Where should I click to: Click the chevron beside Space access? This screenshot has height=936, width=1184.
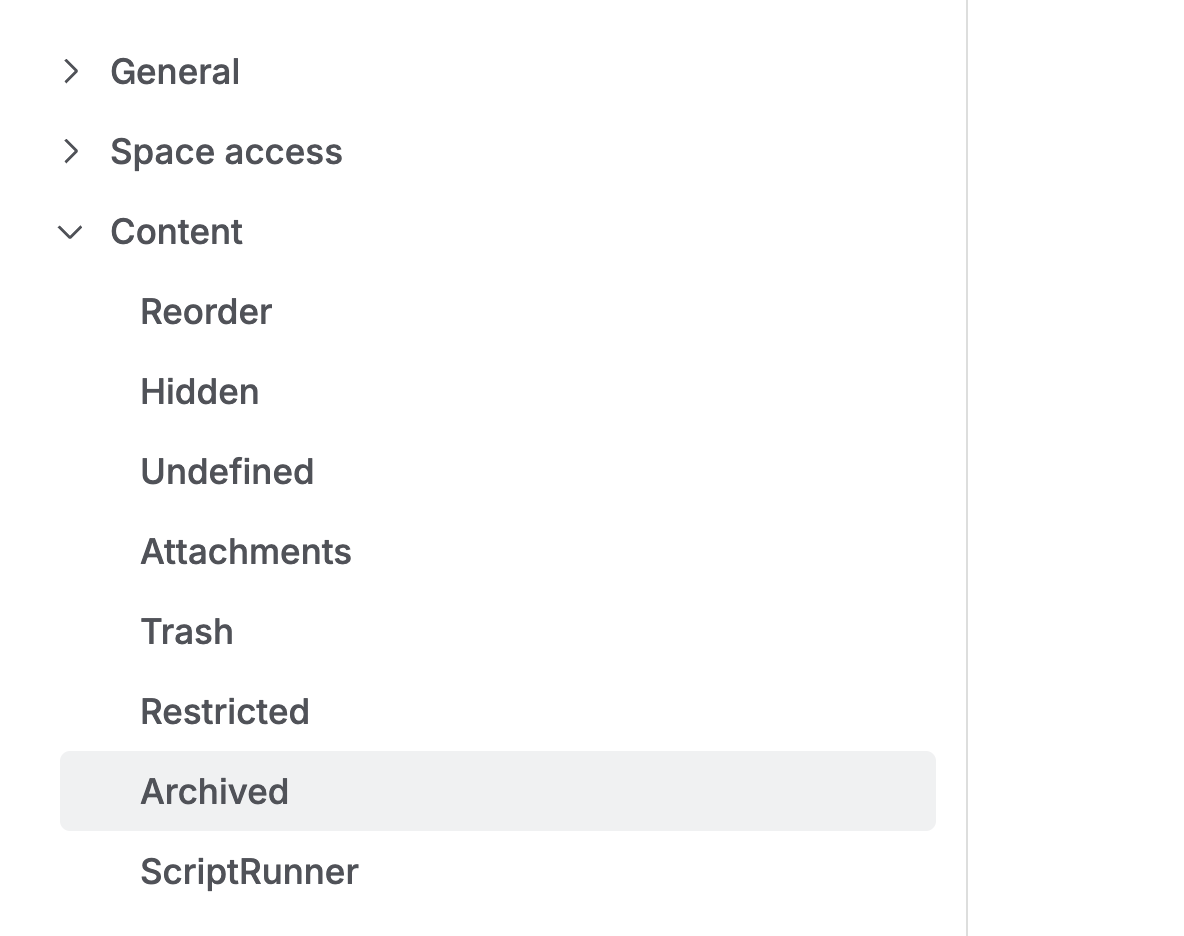tap(70, 151)
